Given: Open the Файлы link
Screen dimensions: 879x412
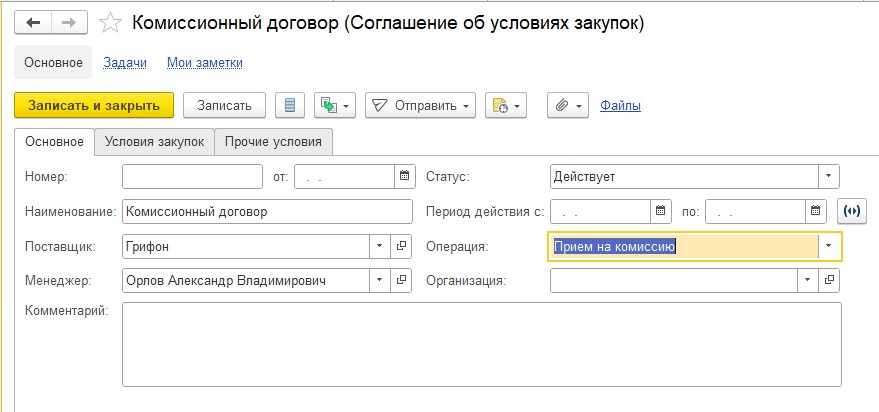Looking at the screenshot, I should coord(620,105).
